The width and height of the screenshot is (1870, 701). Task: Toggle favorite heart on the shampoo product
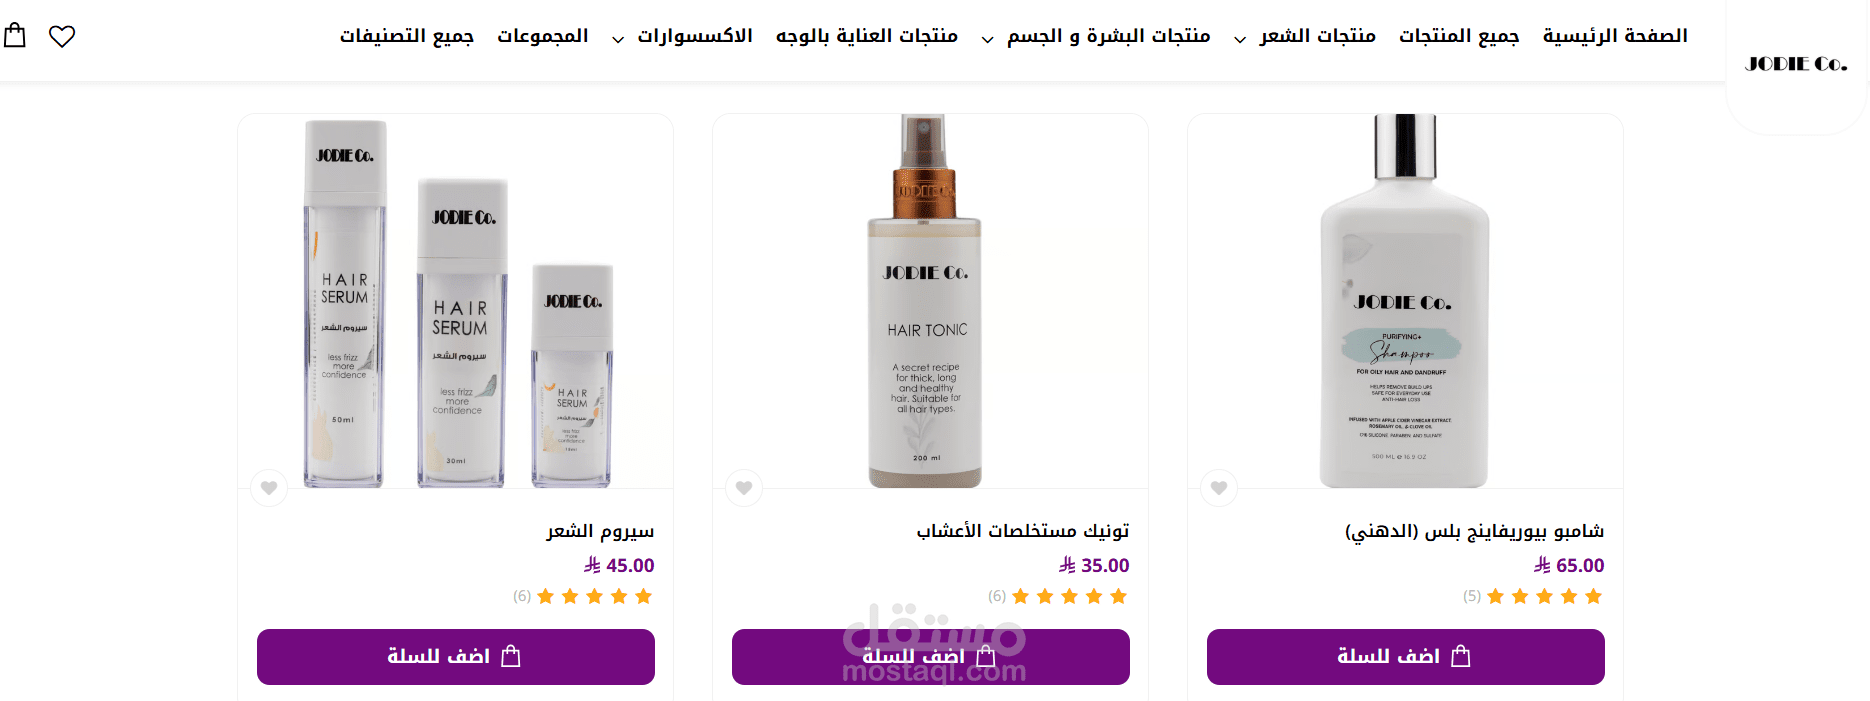coord(1219,488)
